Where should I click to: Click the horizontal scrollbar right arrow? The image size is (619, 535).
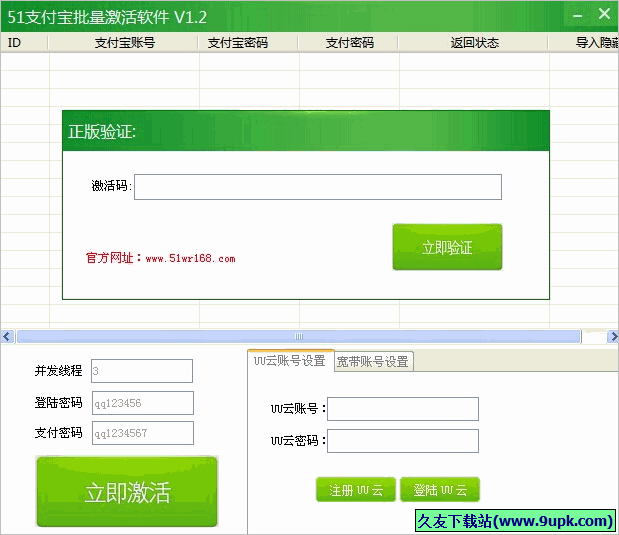click(613, 336)
